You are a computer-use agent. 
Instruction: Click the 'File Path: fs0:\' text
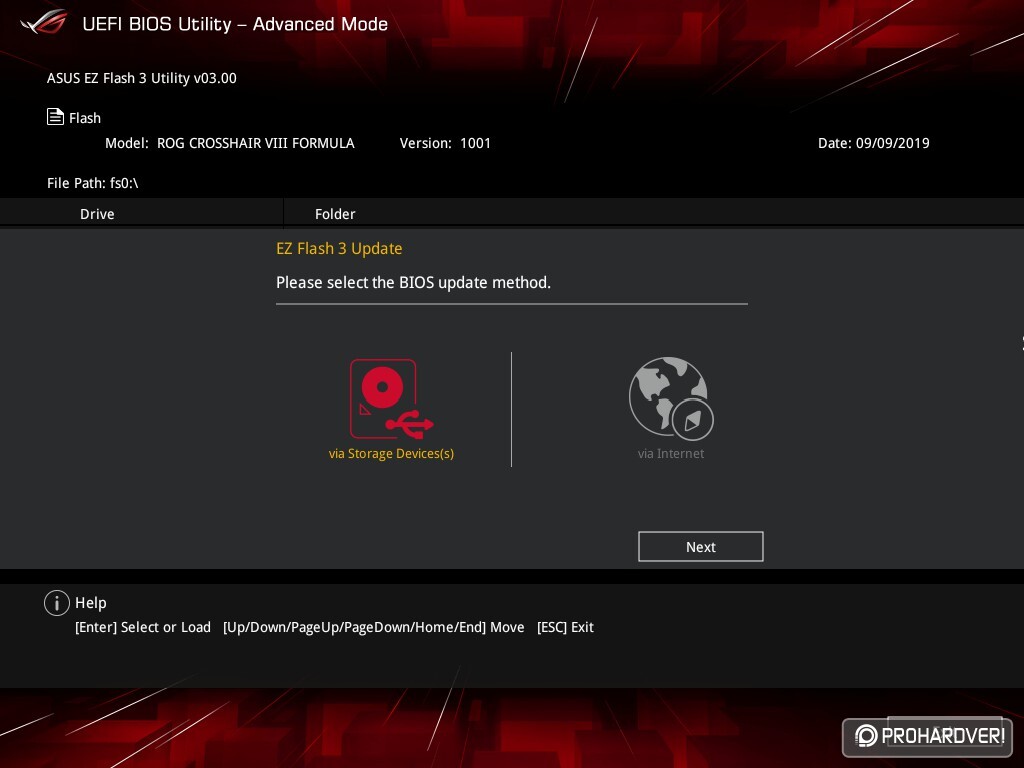pyautogui.click(x=93, y=183)
